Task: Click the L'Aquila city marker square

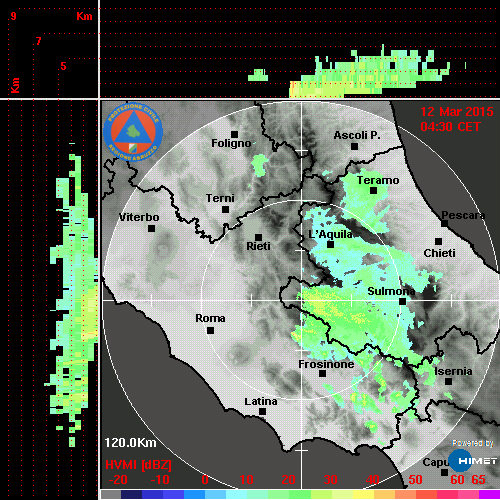Action: (x=330, y=245)
